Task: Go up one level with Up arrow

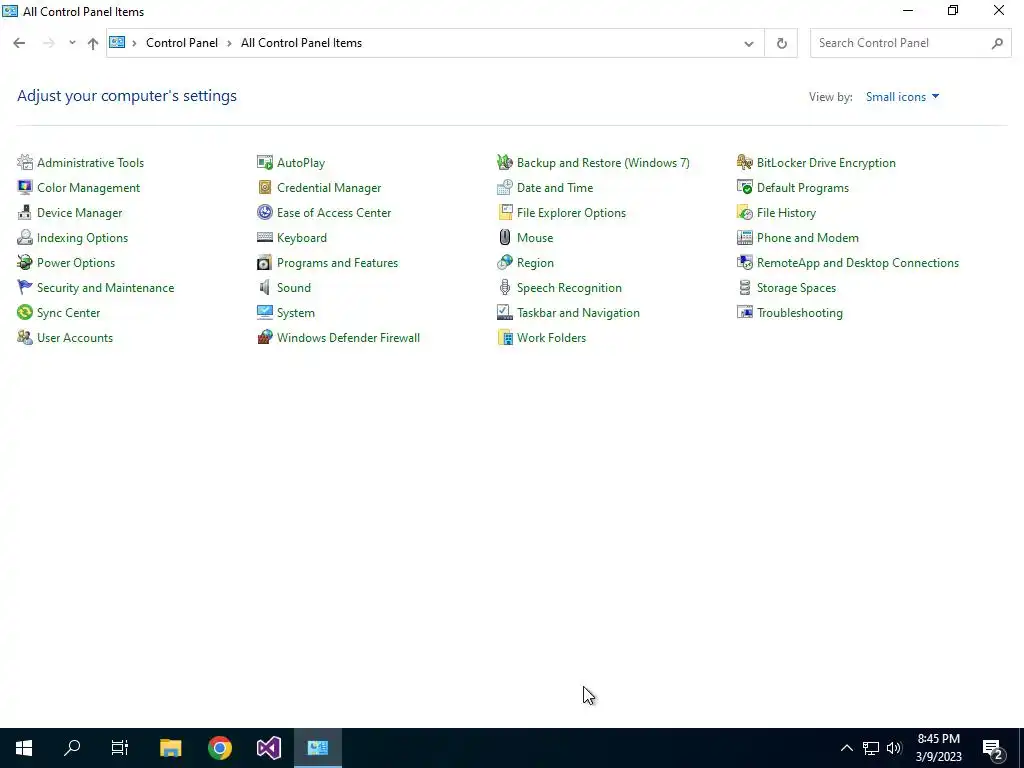Action: (x=93, y=44)
